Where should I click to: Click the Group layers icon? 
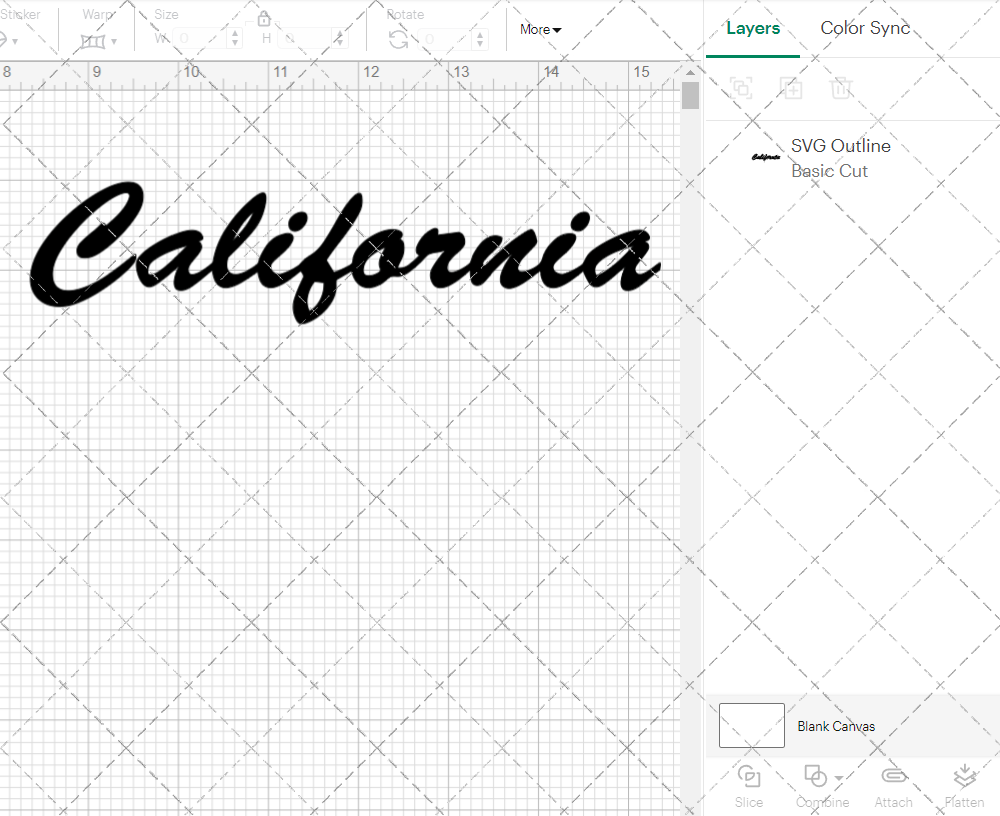[741, 88]
